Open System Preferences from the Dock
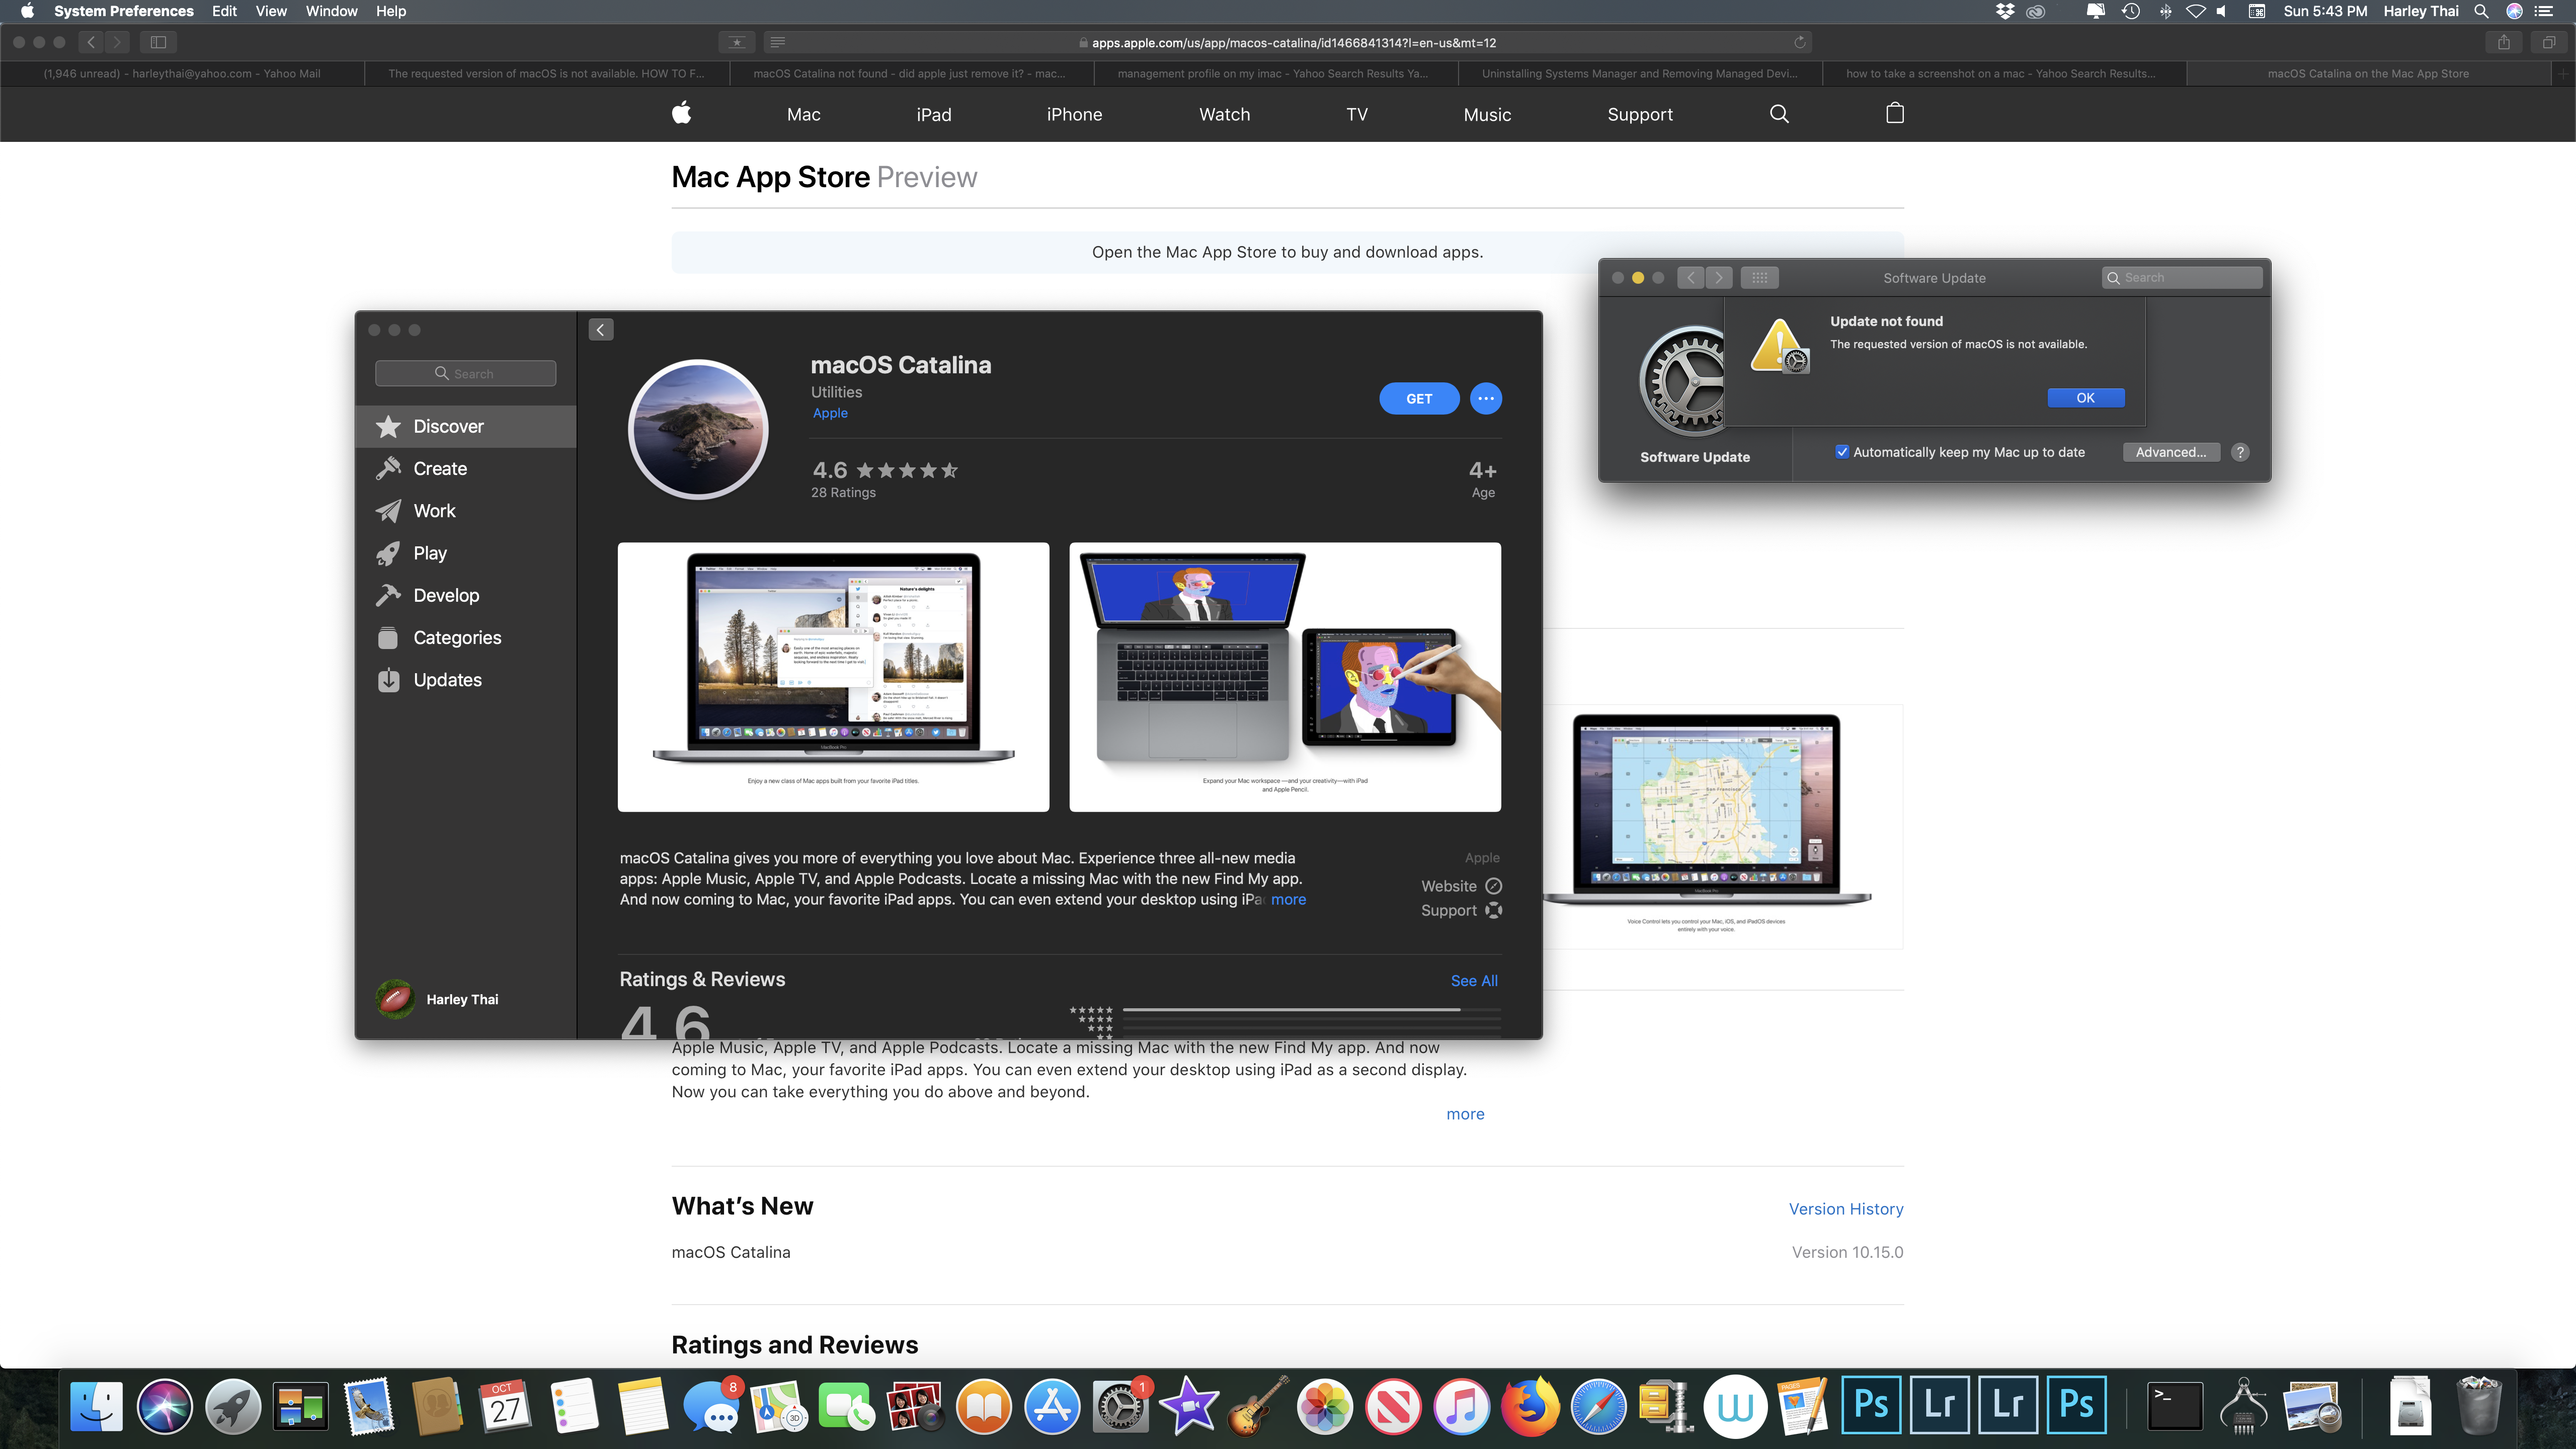 [x=1121, y=1407]
